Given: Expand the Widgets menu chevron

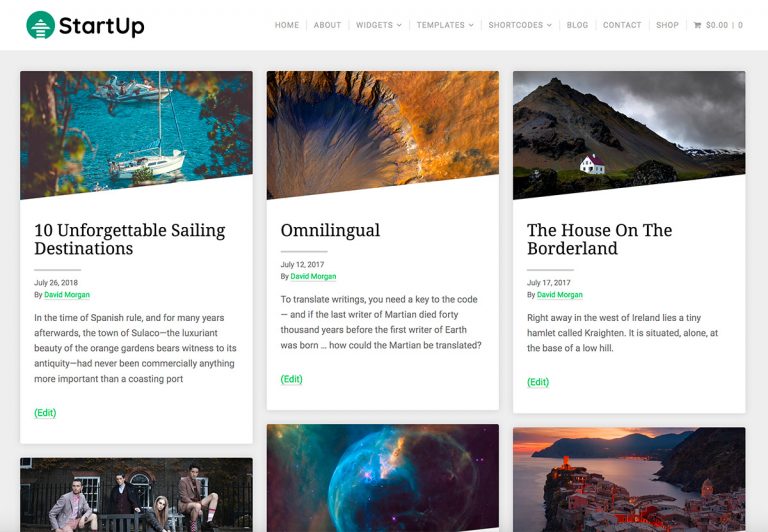Looking at the screenshot, I should point(399,25).
